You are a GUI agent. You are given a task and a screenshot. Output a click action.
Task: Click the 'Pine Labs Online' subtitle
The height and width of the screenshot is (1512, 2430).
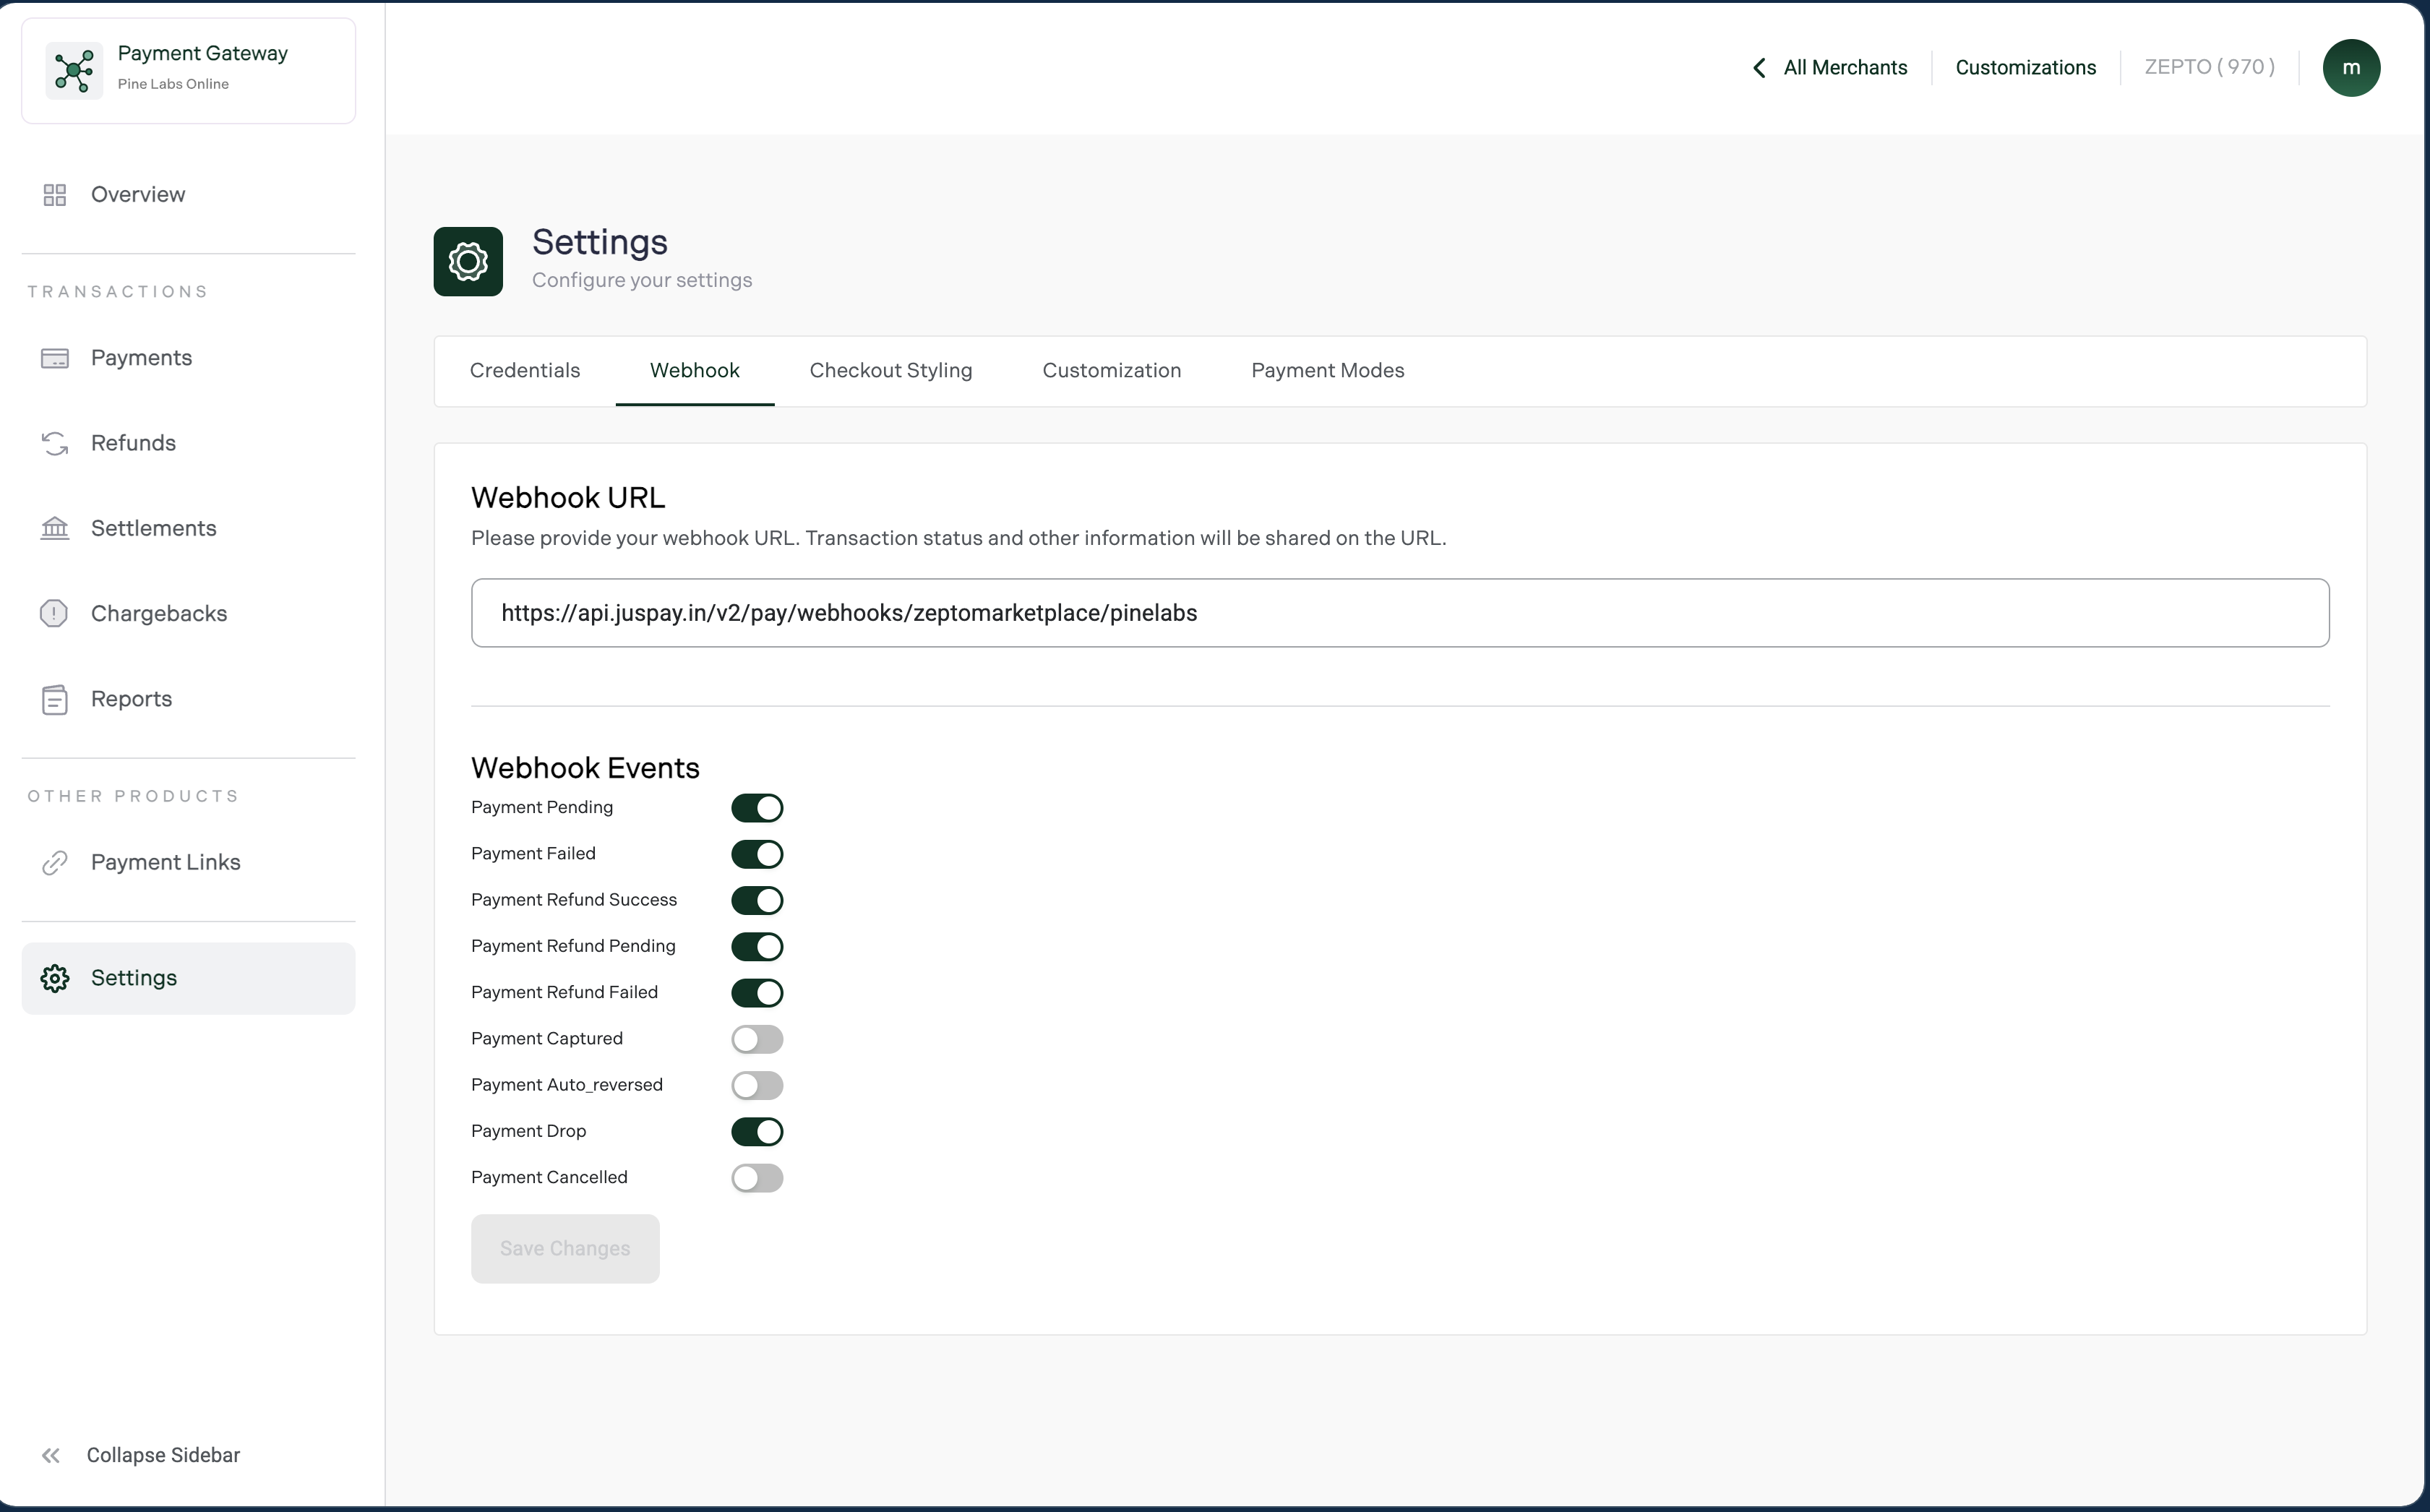[x=173, y=84]
